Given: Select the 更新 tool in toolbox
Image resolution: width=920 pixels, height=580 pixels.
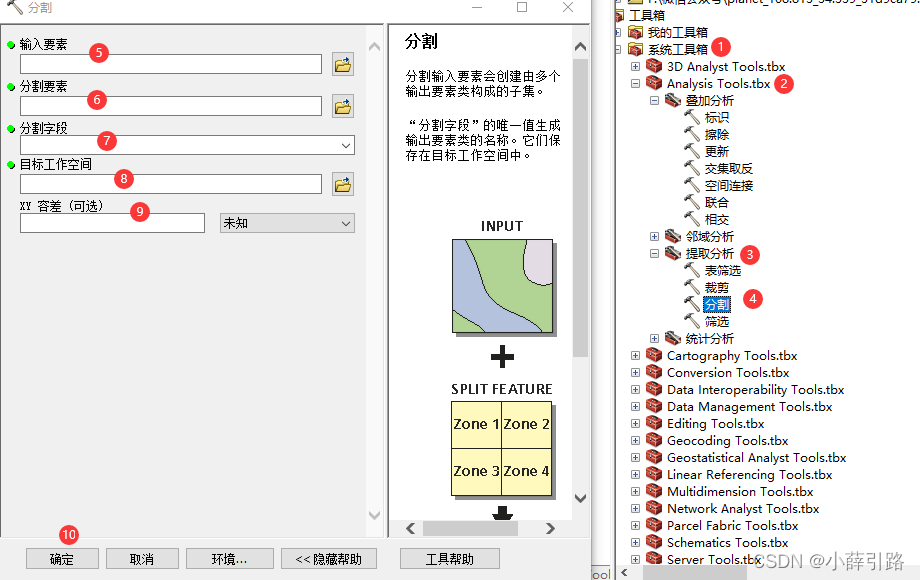Looking at the screenshot, I should point(716,152).
